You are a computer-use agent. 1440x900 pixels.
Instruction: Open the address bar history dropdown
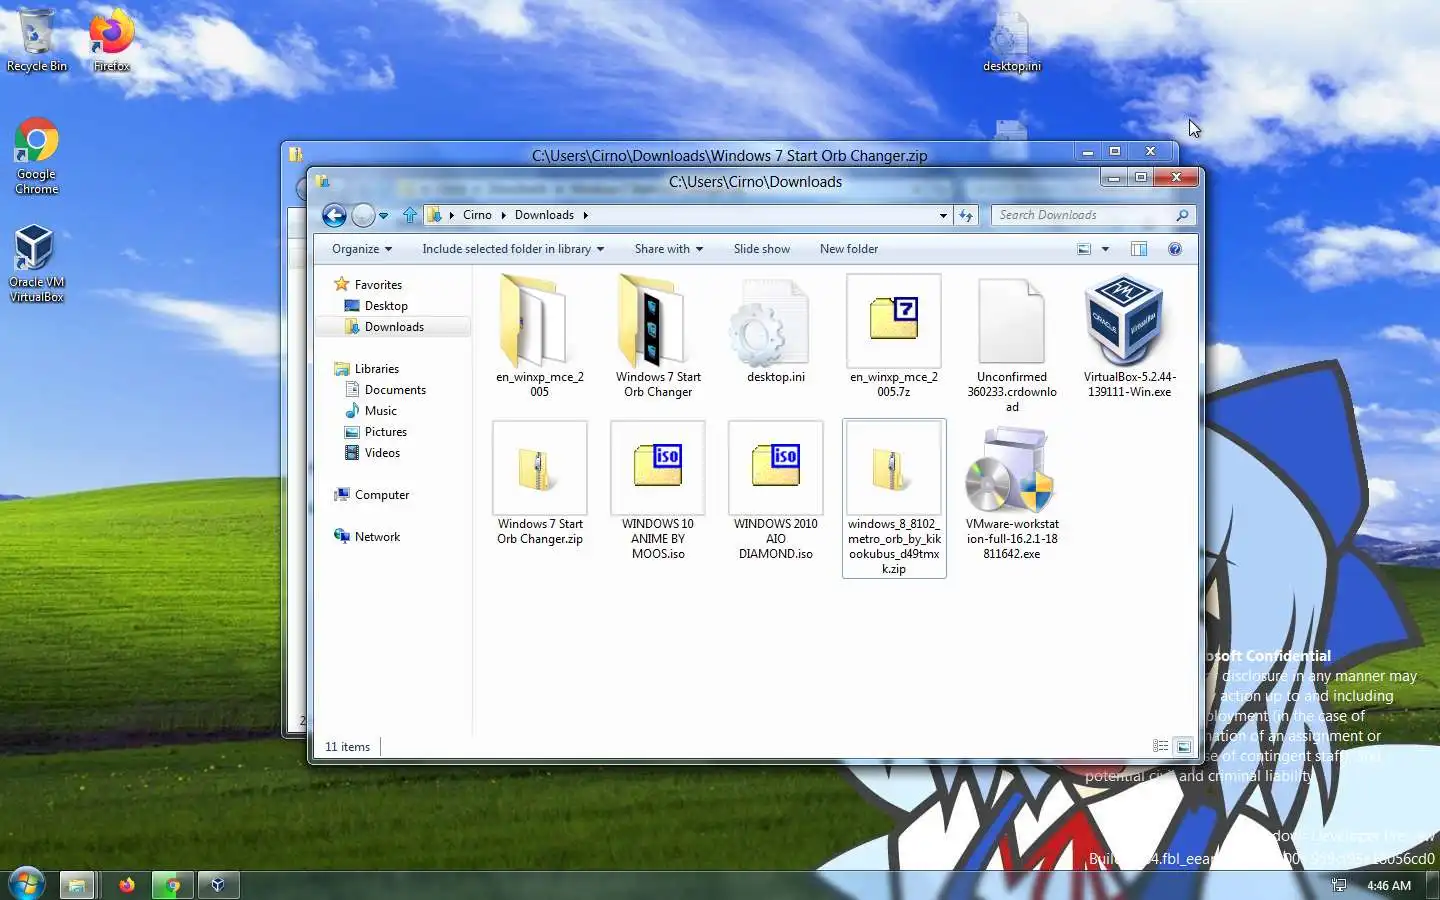942,215
